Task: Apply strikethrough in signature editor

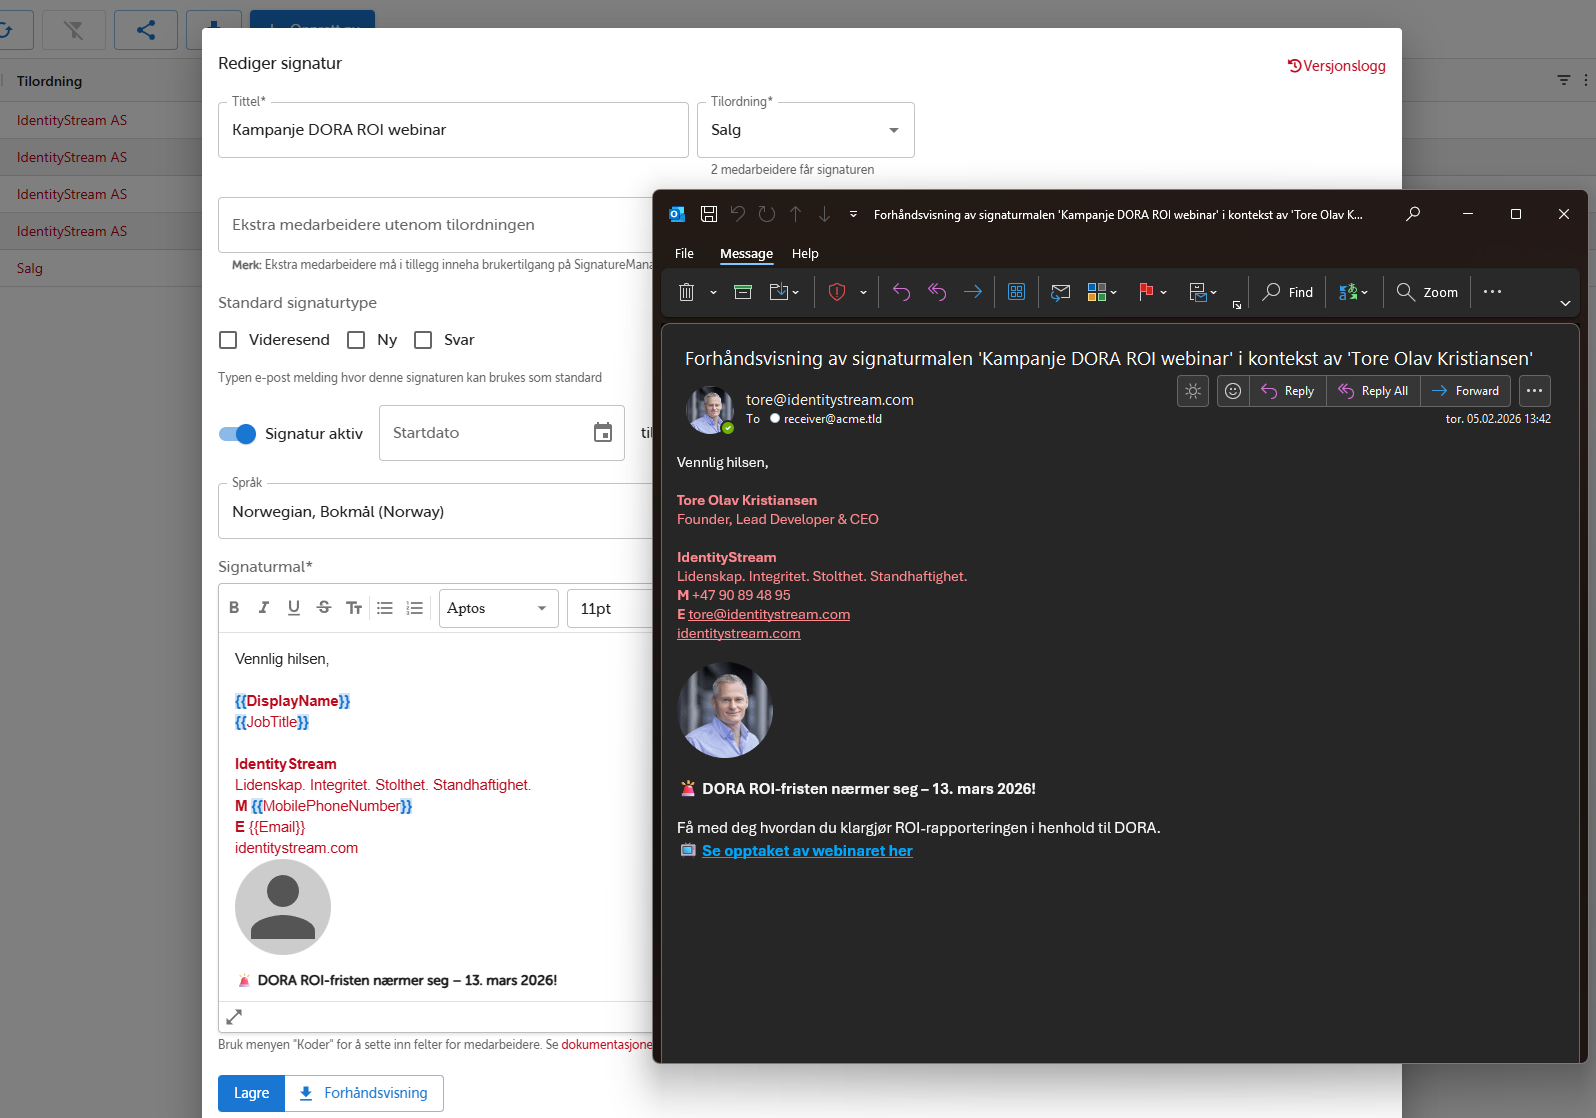Action: click(x=324, y=608)
